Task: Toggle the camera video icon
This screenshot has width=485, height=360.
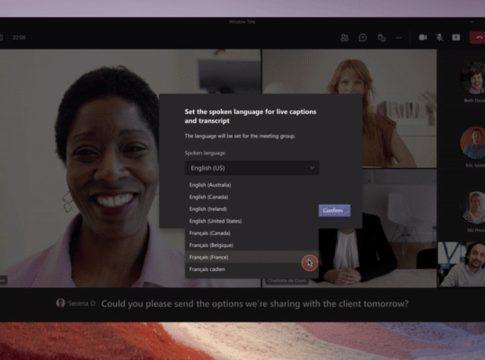Action: click(423, 37)
